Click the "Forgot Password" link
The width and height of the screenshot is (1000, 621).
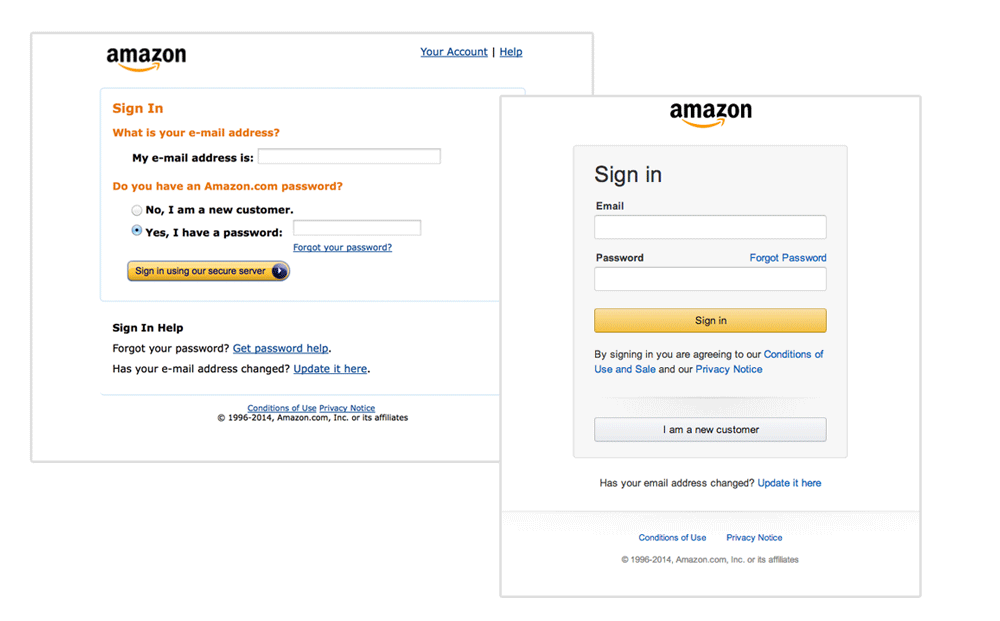788,258
